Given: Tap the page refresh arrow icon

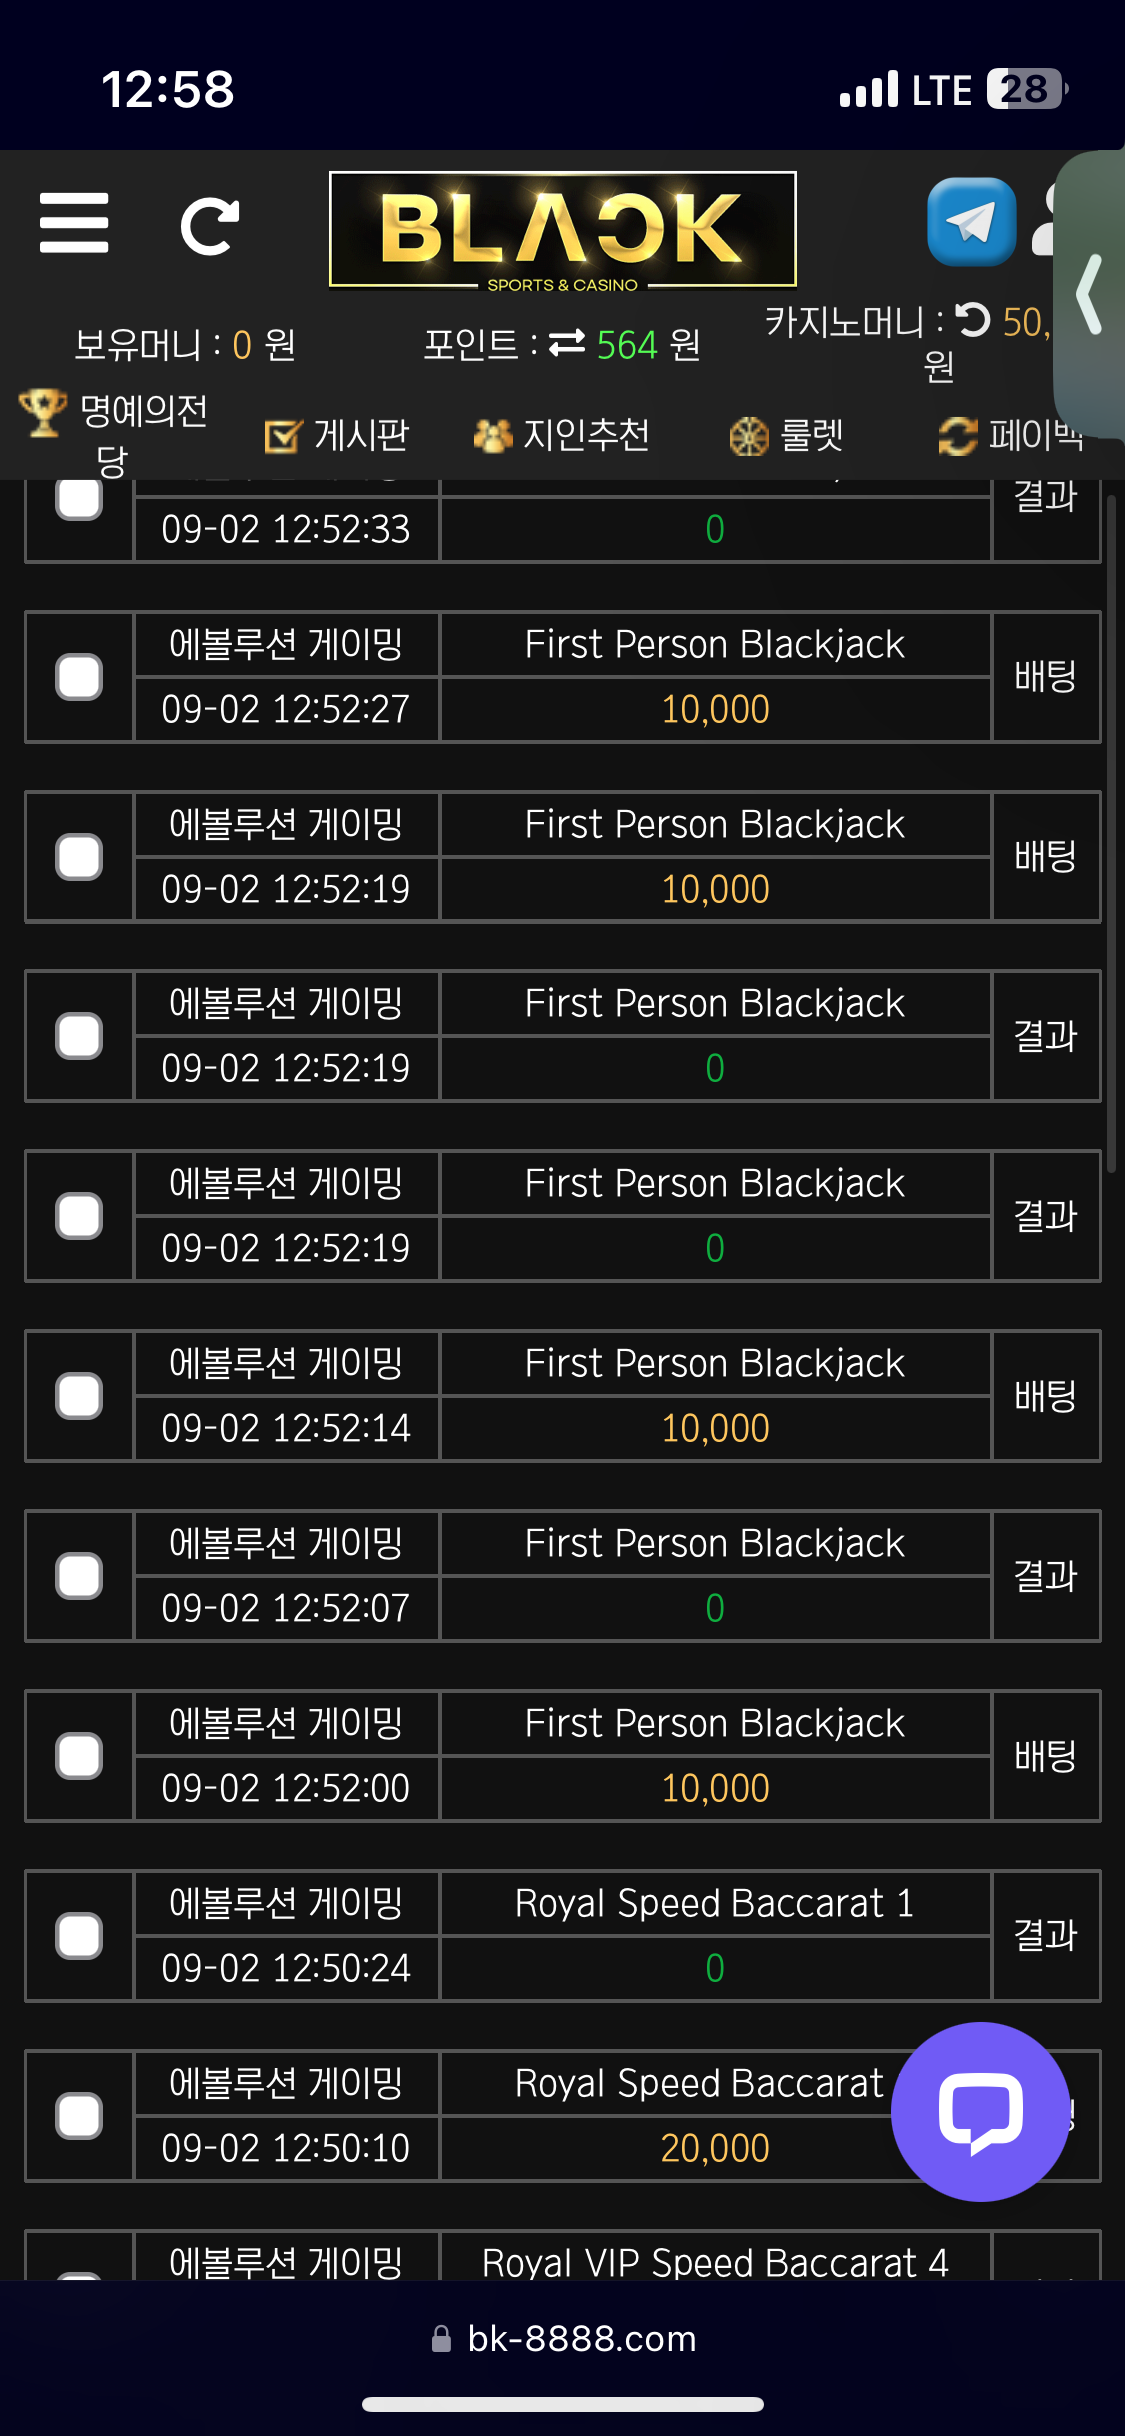Looking at the screenshot, I should pyautogui.click(x=210, y=226).
